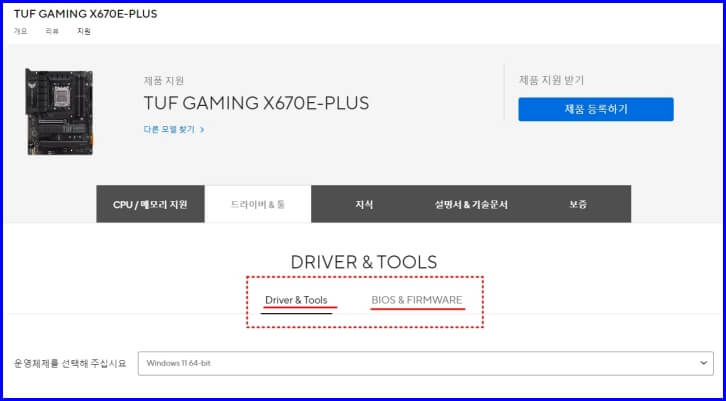Click the TUF GAMING X670E-PLUS motherboard thumbnail
This screenshot has width=726, height=401.
[x=59, y=112]
